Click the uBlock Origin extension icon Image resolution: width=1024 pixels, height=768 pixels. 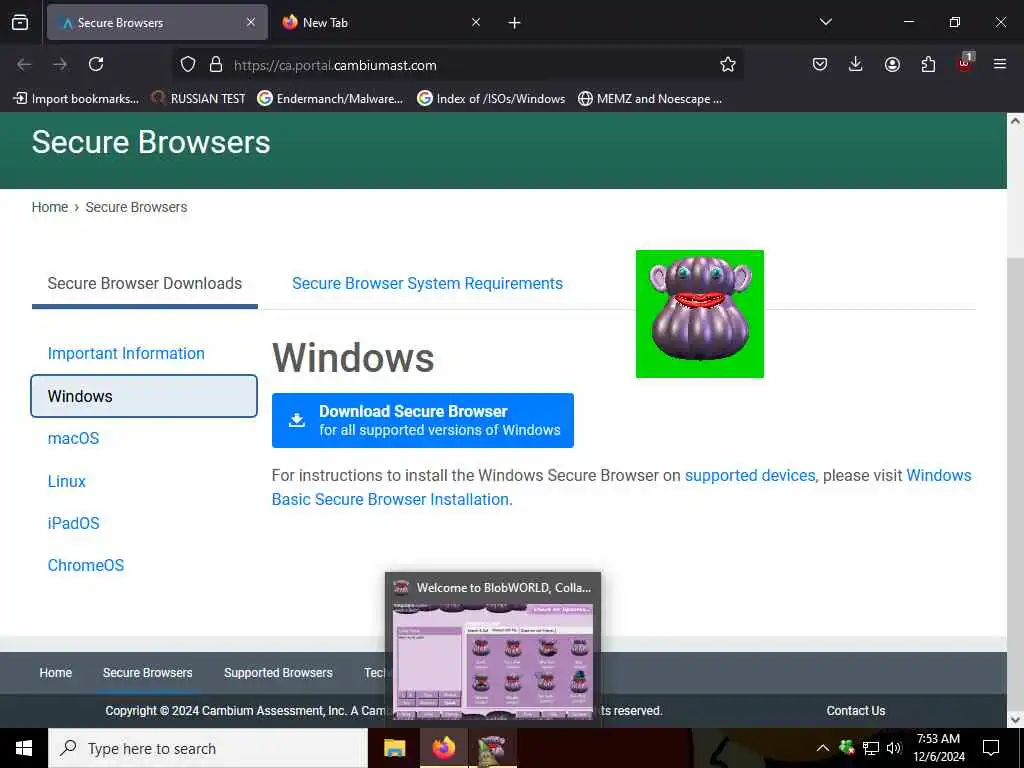click(965, 63)
